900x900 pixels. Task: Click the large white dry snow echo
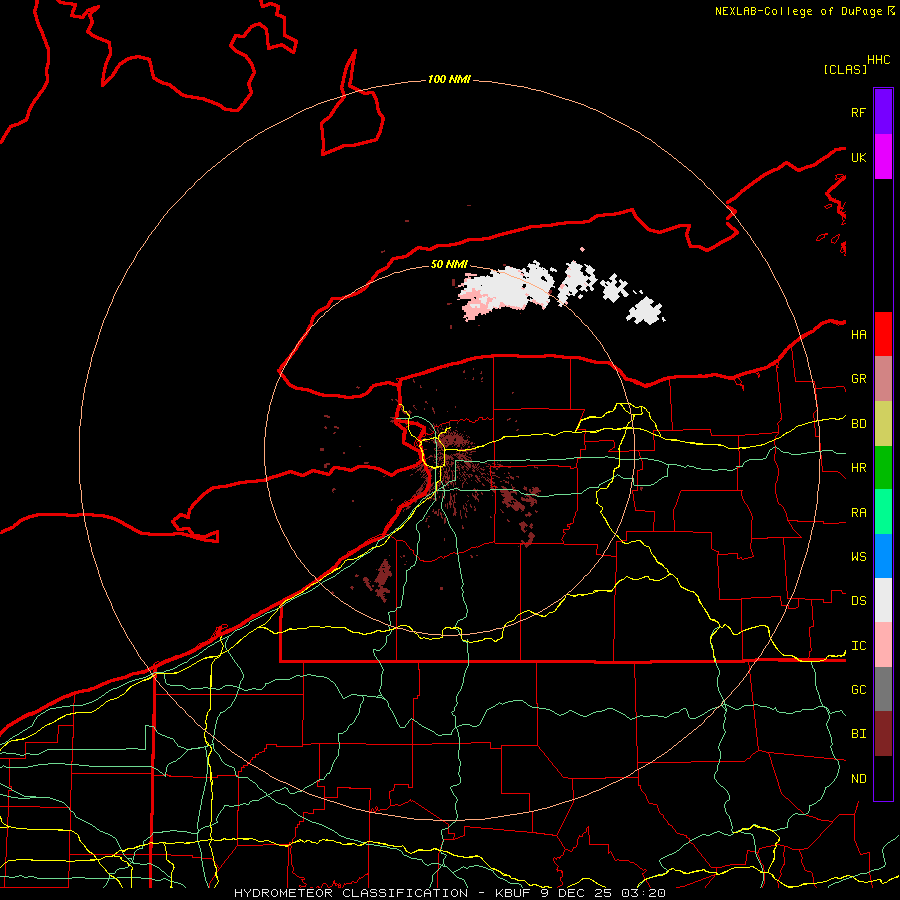click(x=505, y=288)
